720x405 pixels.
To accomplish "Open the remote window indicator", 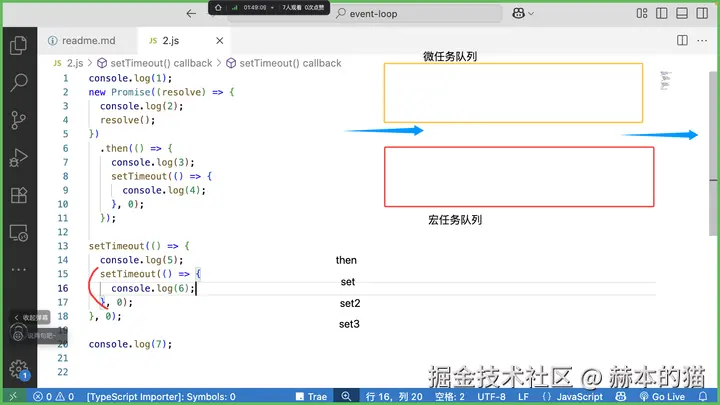I will coord(13,396).
